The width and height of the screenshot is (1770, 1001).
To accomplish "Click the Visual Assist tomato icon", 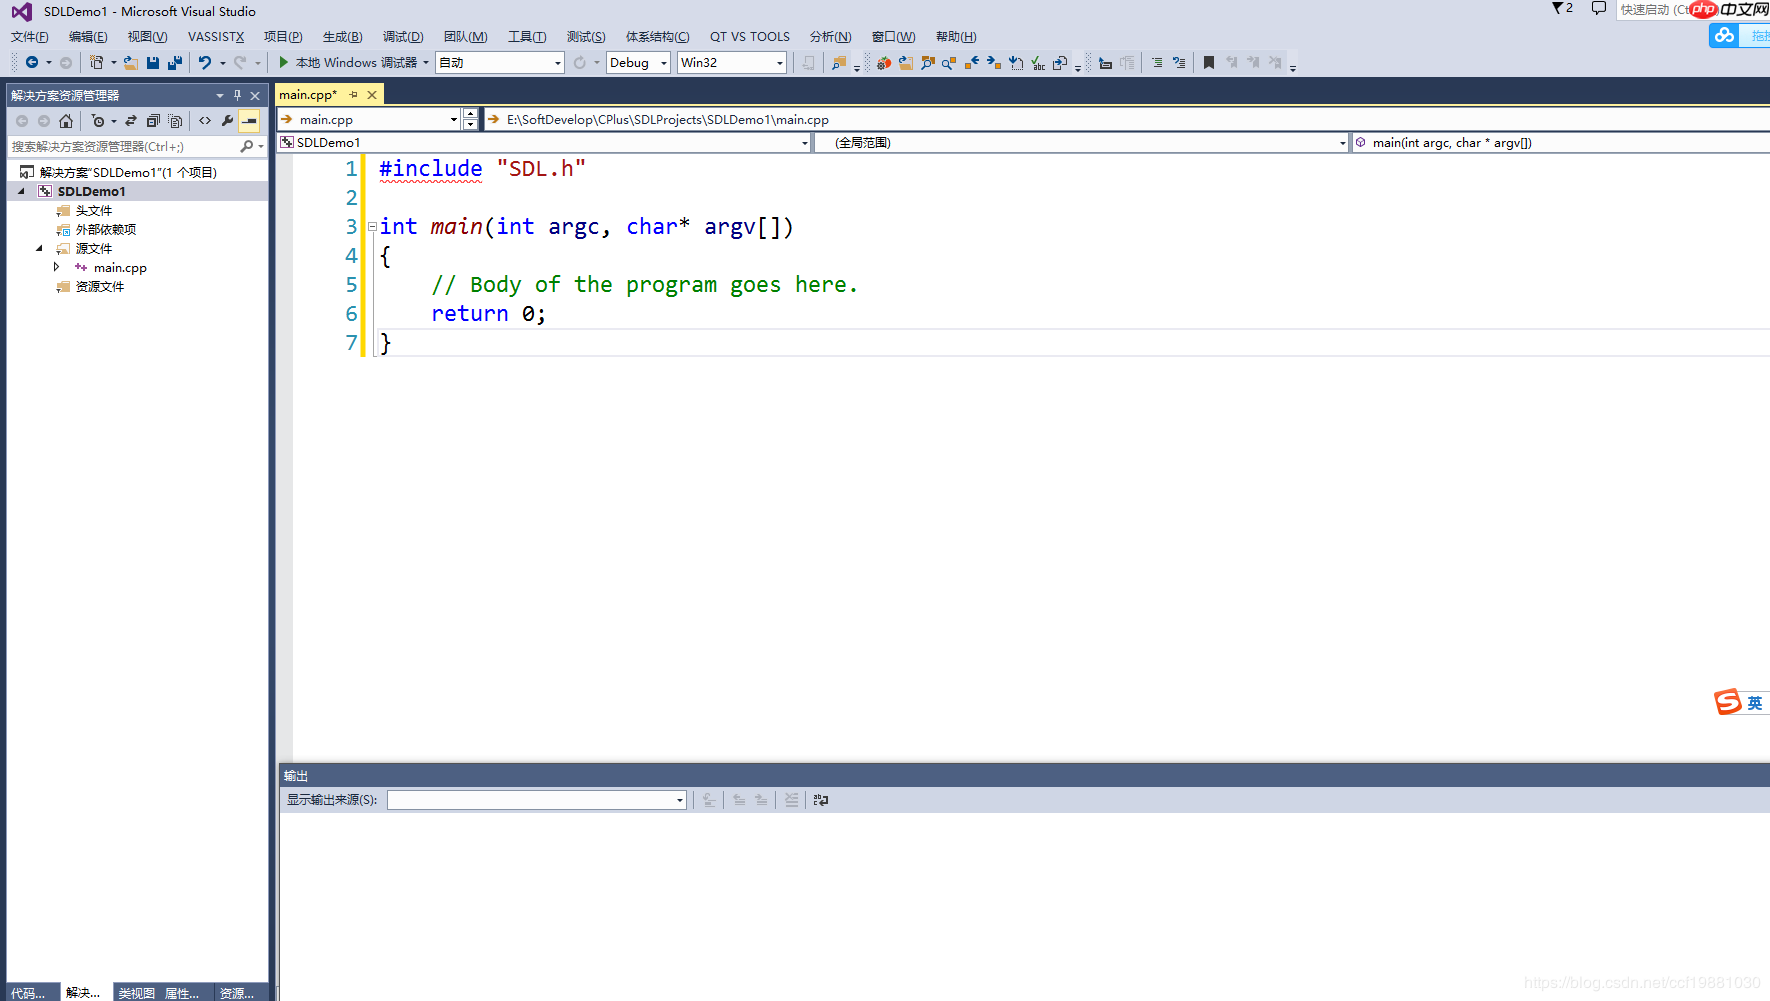I will [883, 63].
